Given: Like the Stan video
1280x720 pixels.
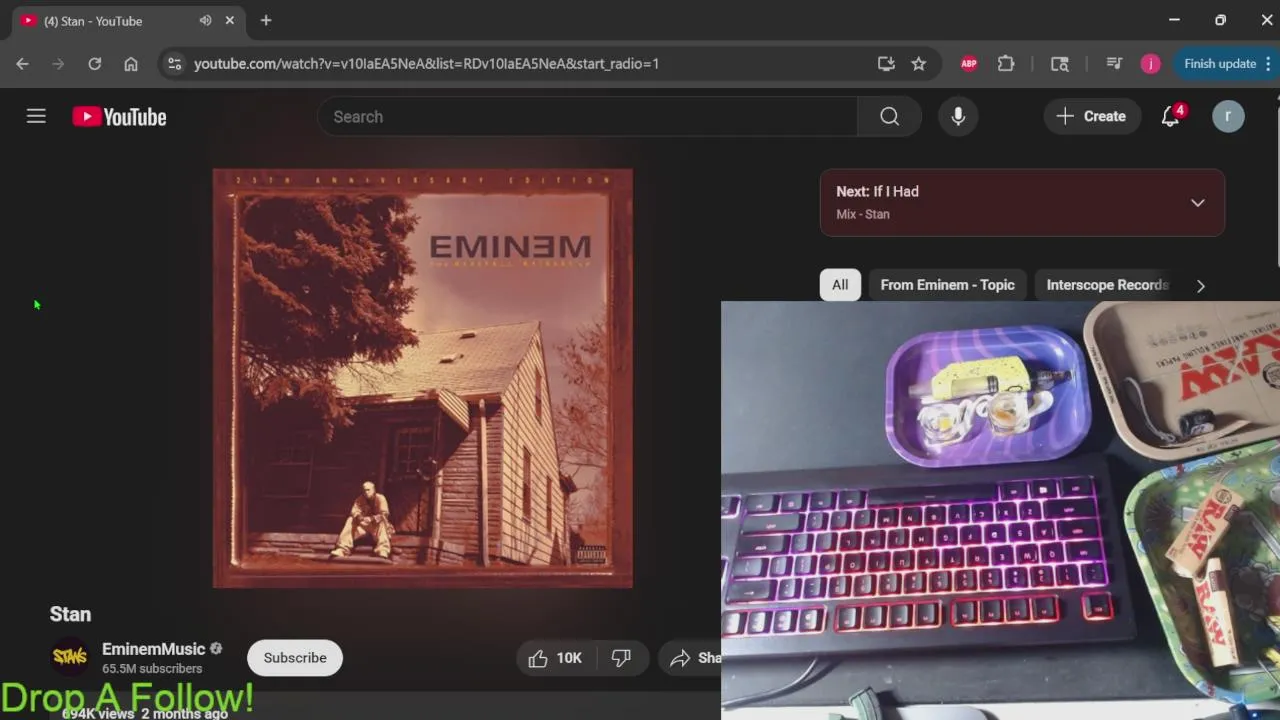Looking at the screenshot, I should pos(555,658).
